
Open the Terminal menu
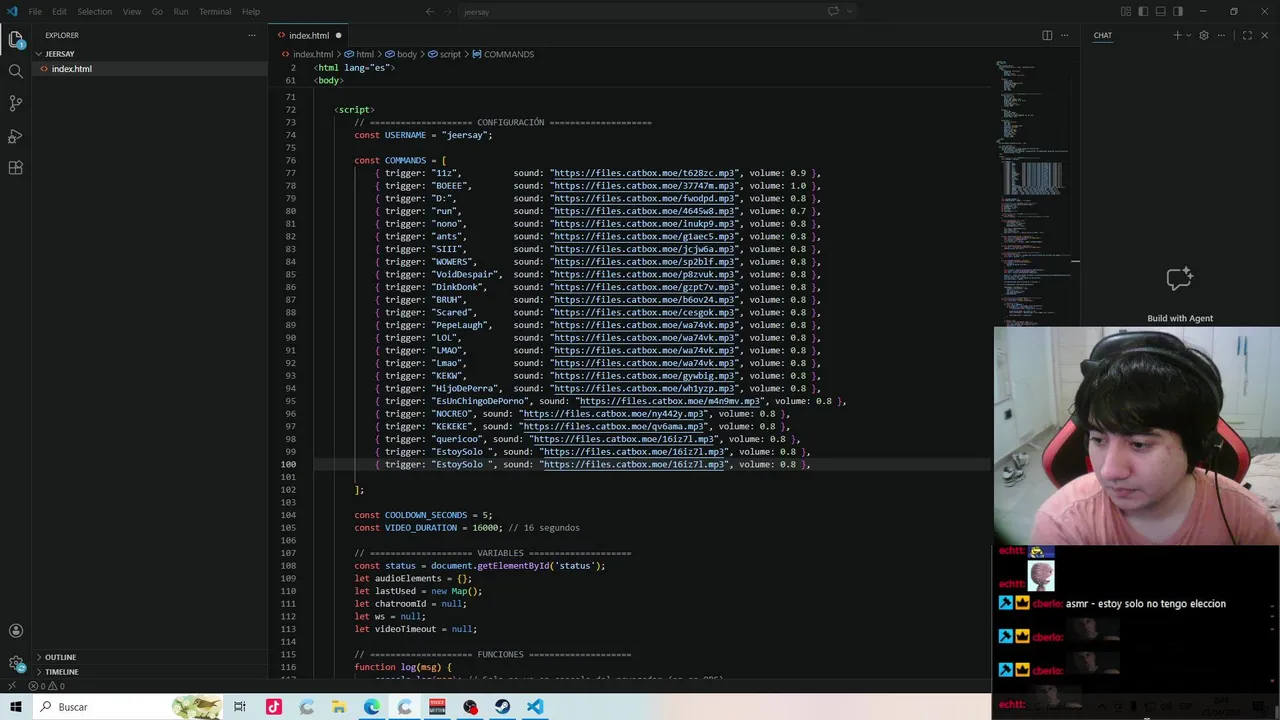215,12
